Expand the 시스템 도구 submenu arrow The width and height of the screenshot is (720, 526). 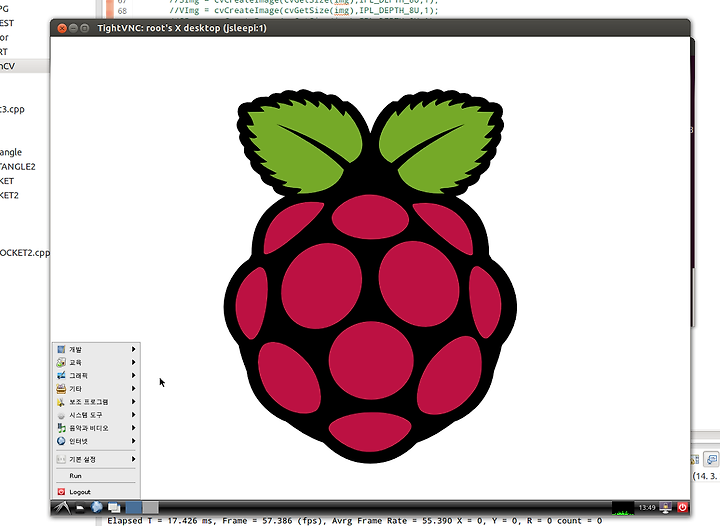(x=134, y=415)
